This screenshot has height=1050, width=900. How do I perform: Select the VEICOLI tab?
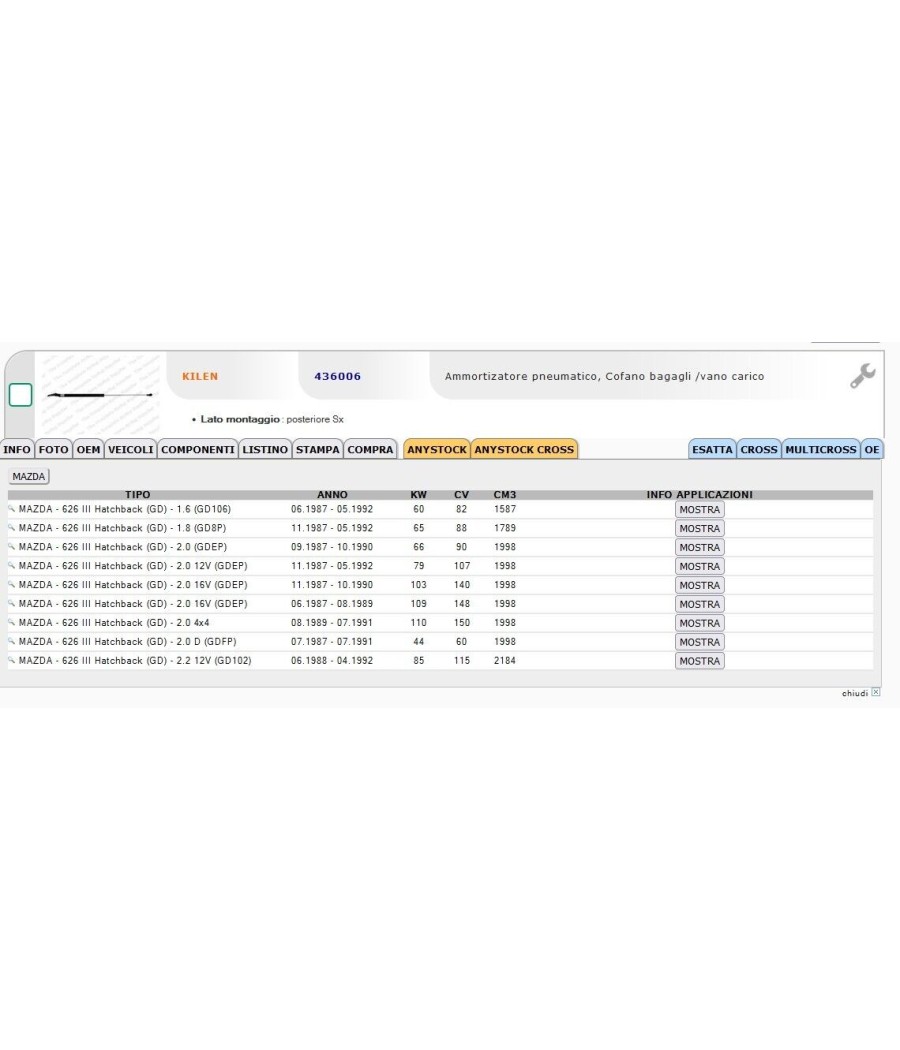[x=131, y=449]
